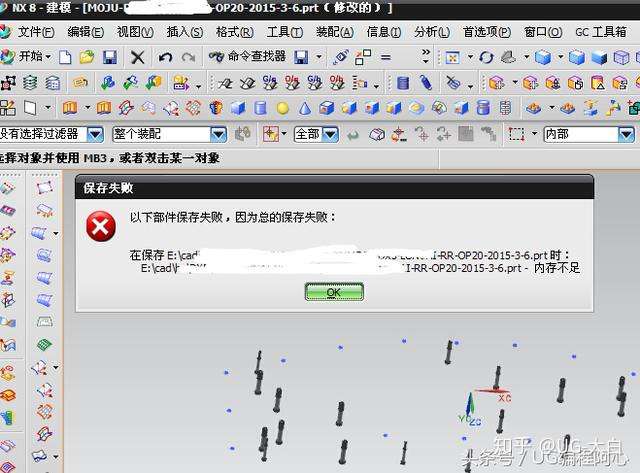Click the XC coordinate axis in viewport
640x473 pixels.
click(x=504, y=397)
